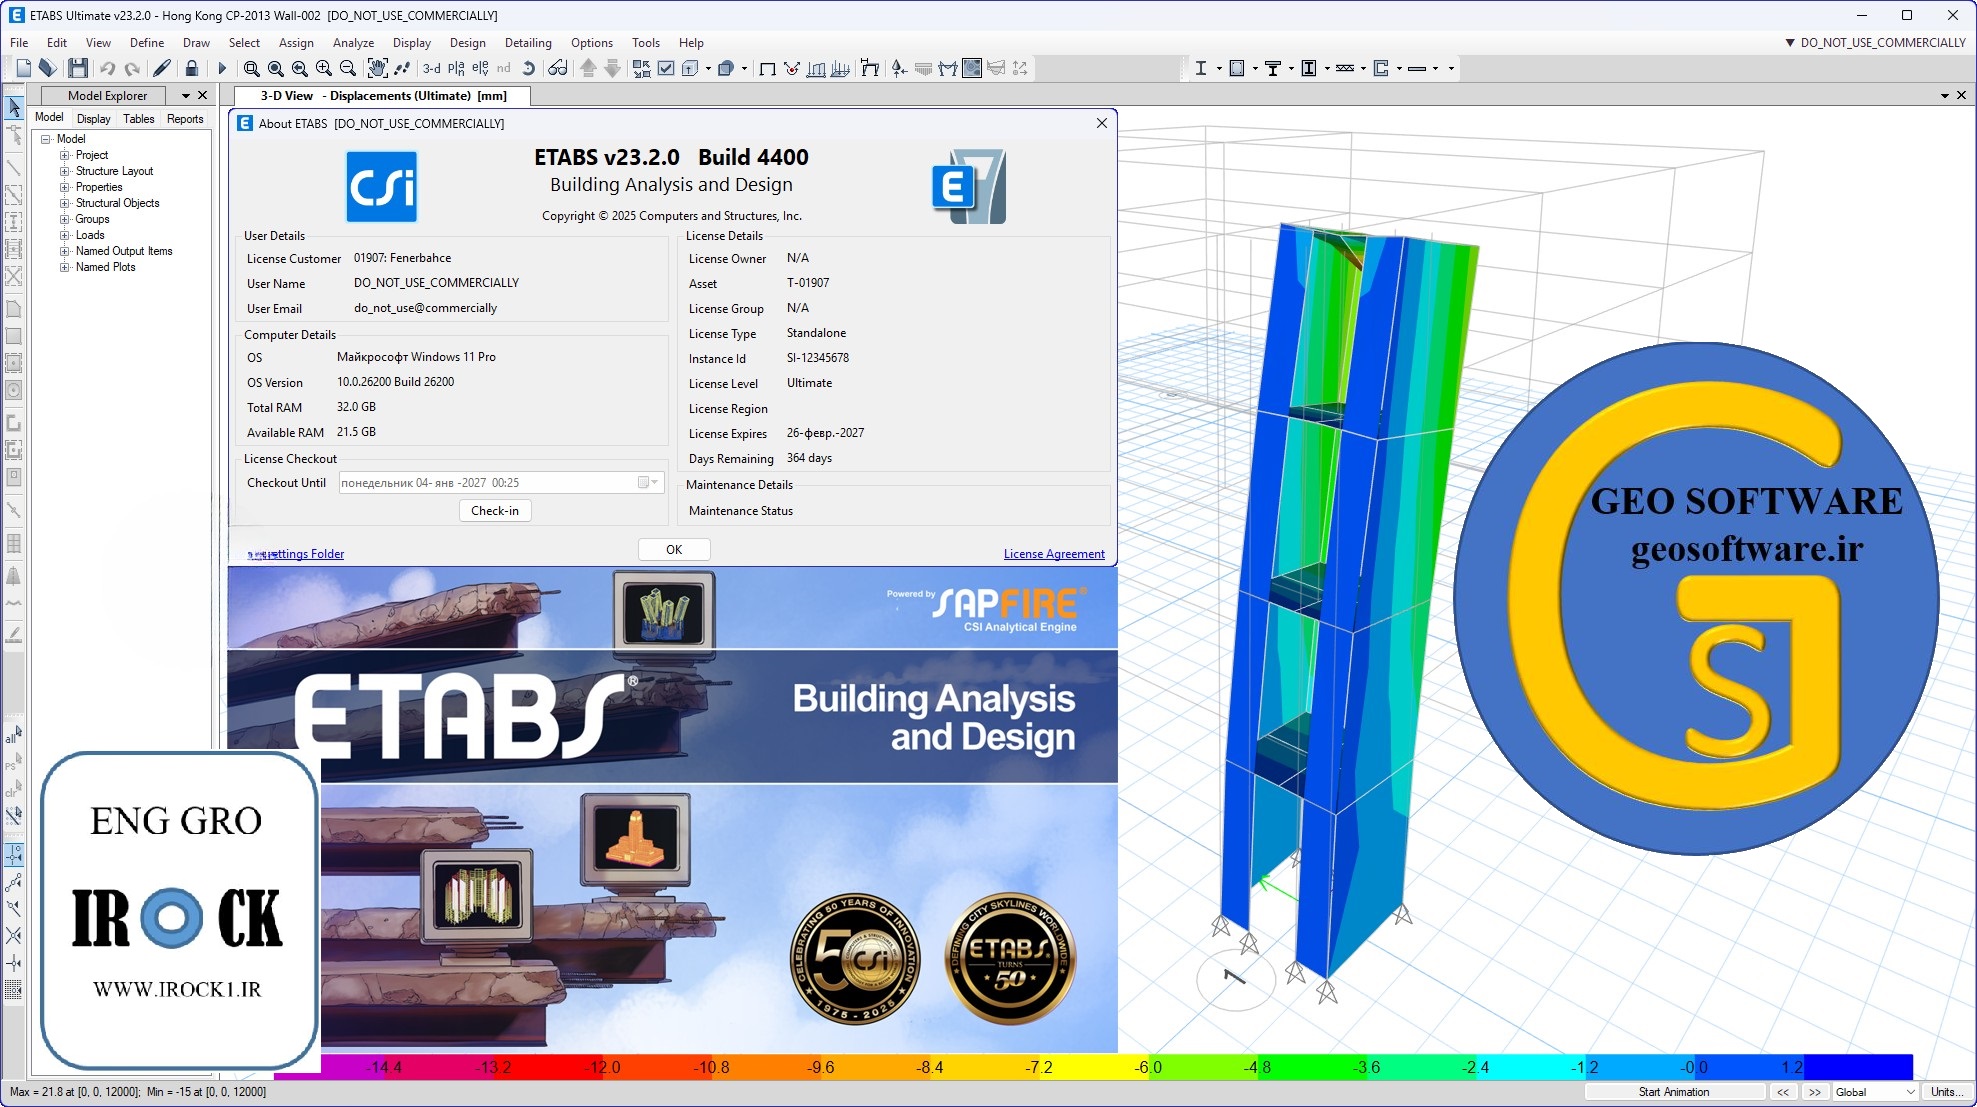Expand the Loads tree node
This screenshot has height=1107, width=1977.
click(64, 235)
